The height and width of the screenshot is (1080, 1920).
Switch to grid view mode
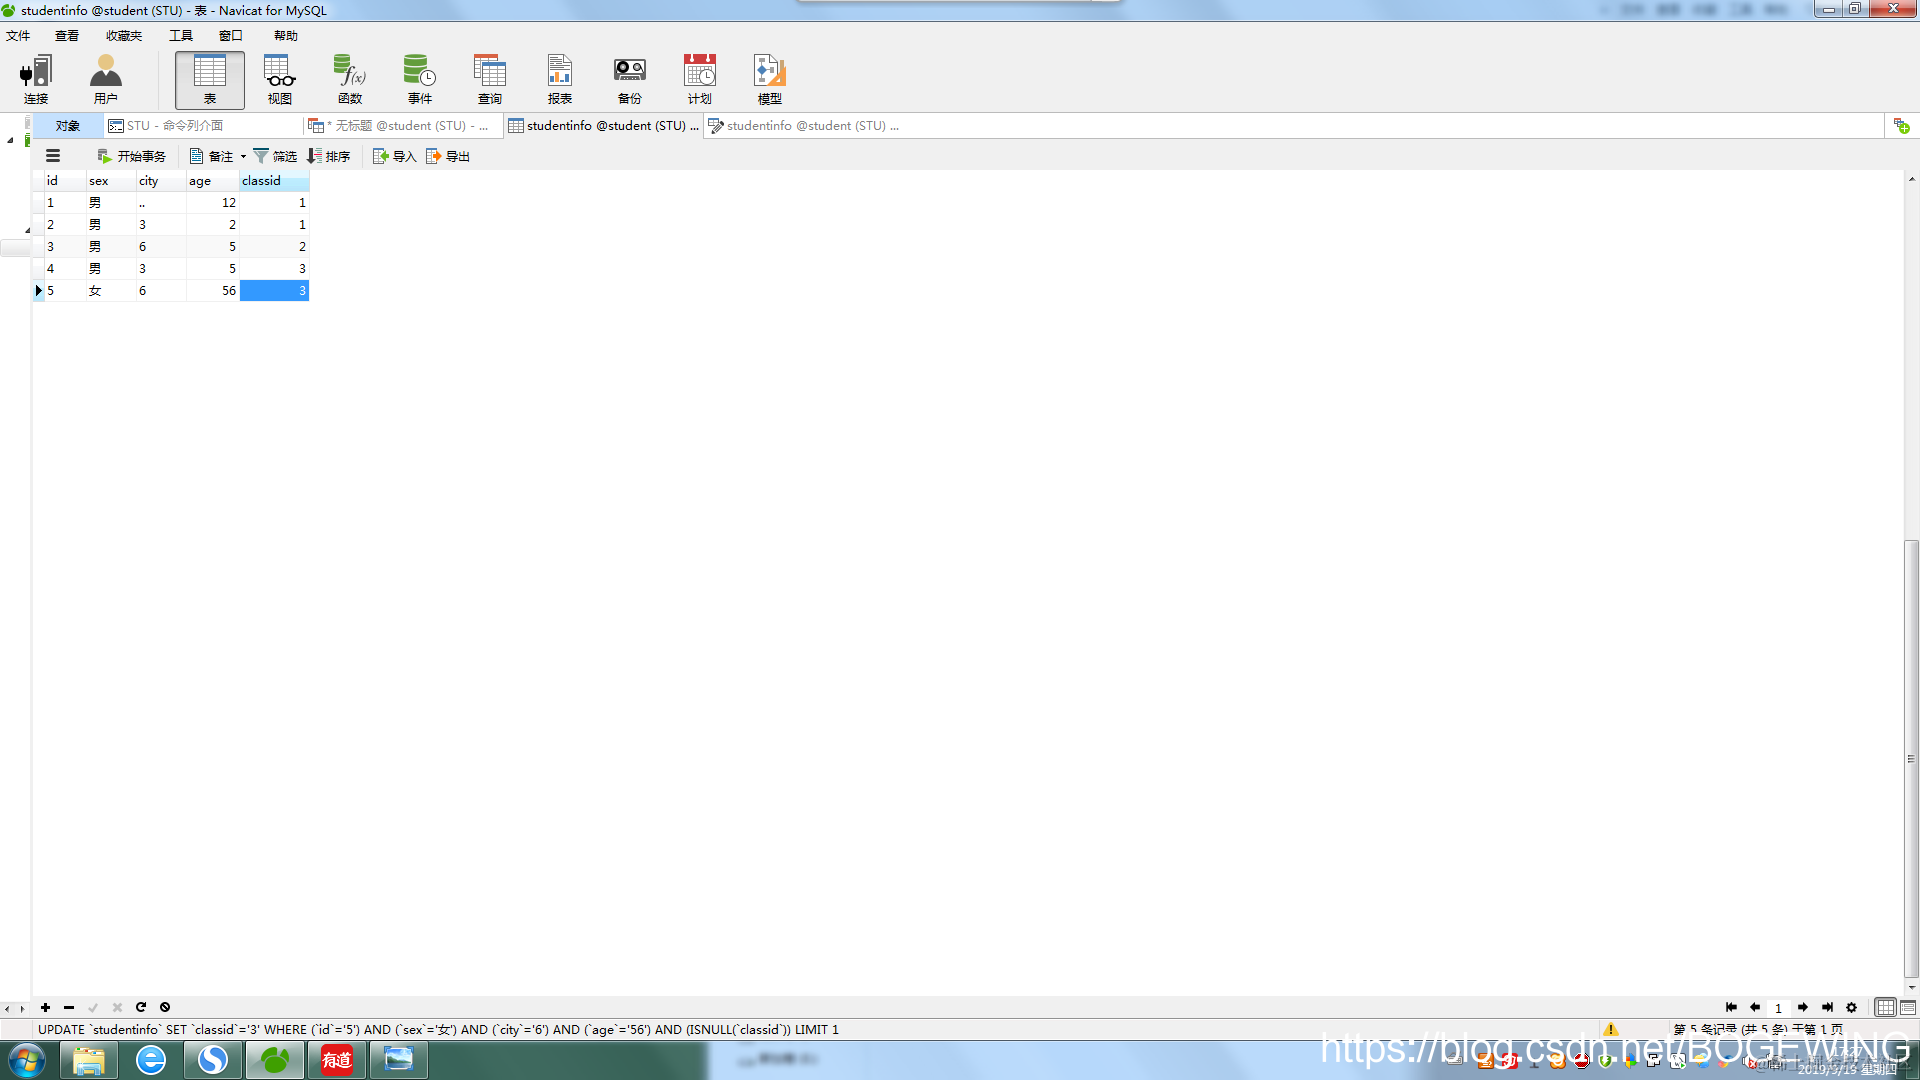pyautogui.click(x=1885, y=1007)
